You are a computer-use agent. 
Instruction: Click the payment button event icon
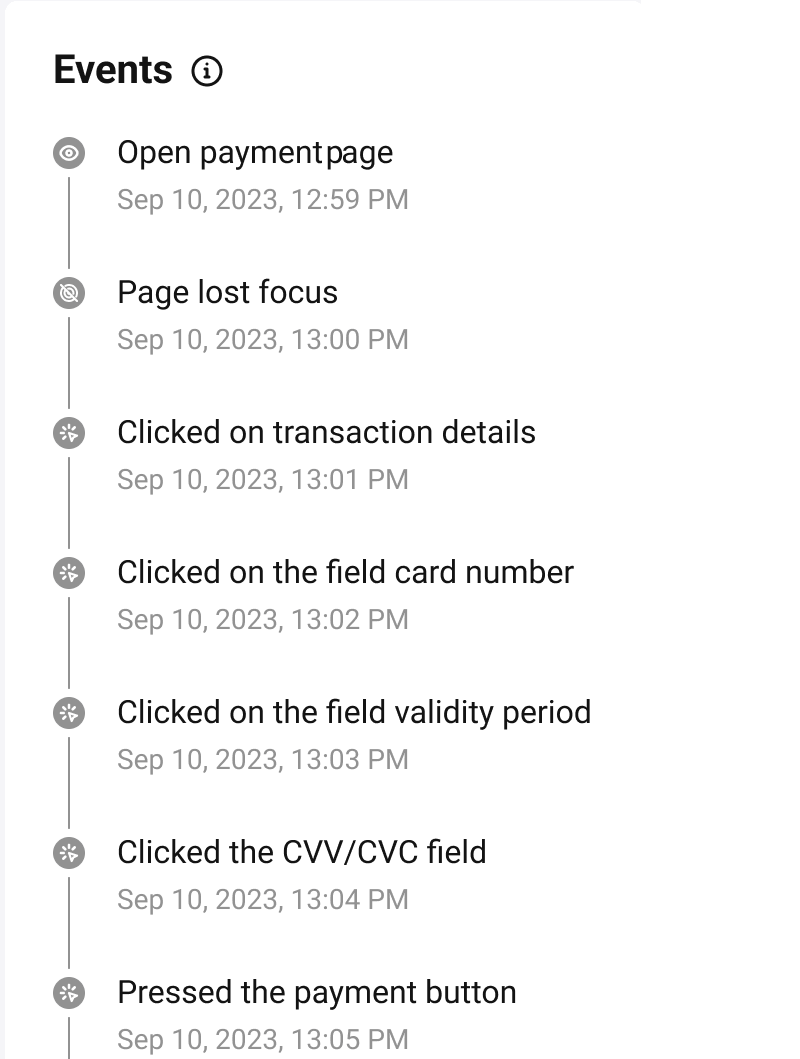69,993
